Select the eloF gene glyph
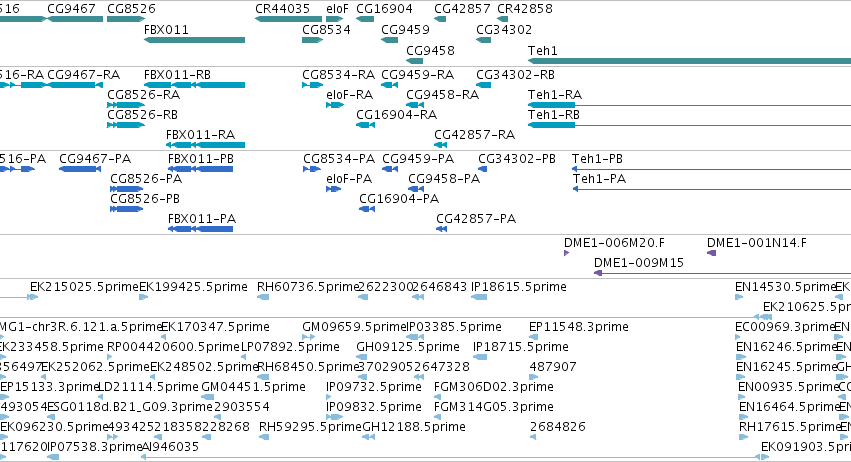This screenshot has width=851, height=462. pos(334,19)
